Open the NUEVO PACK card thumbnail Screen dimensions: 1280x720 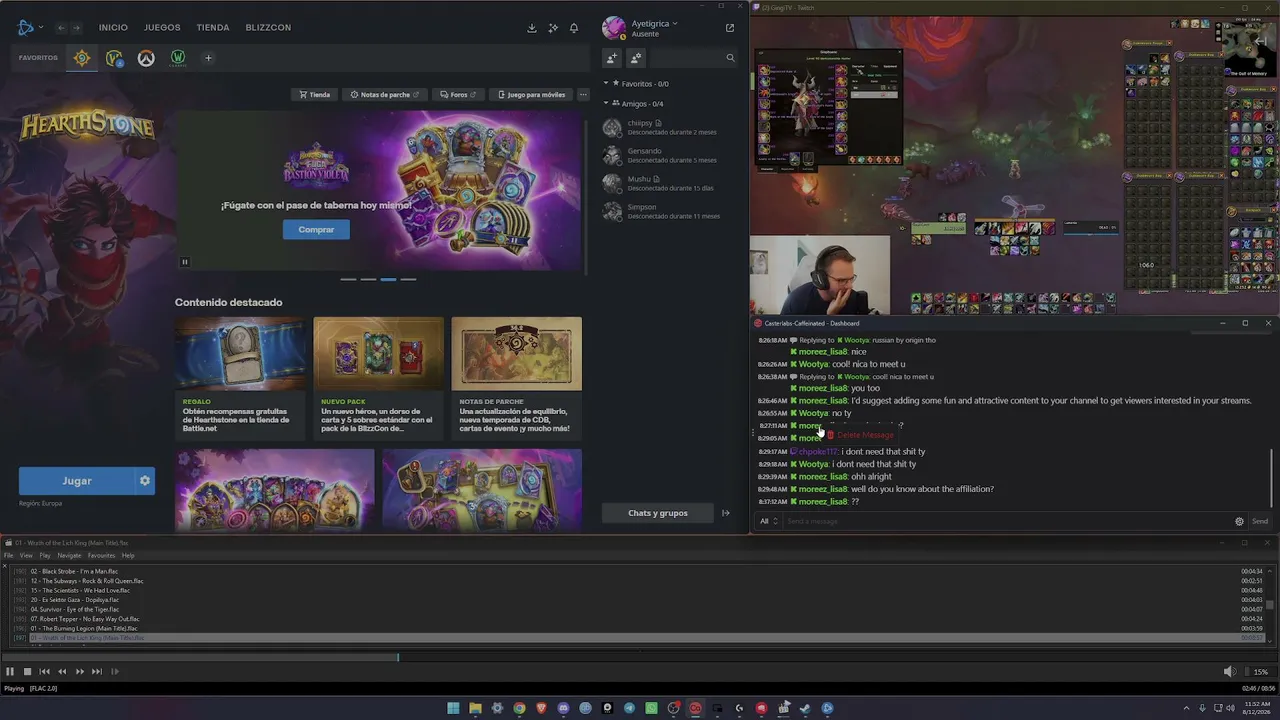coord(378,354)
